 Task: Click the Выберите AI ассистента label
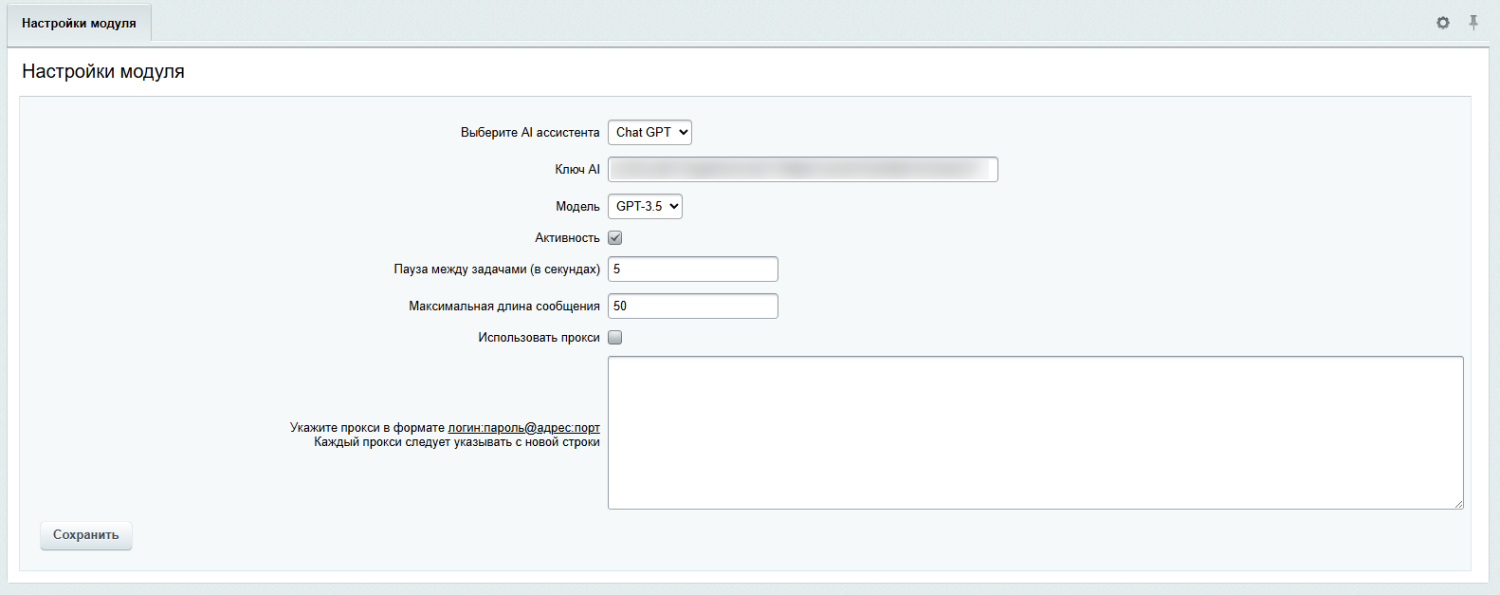[530, 132]
